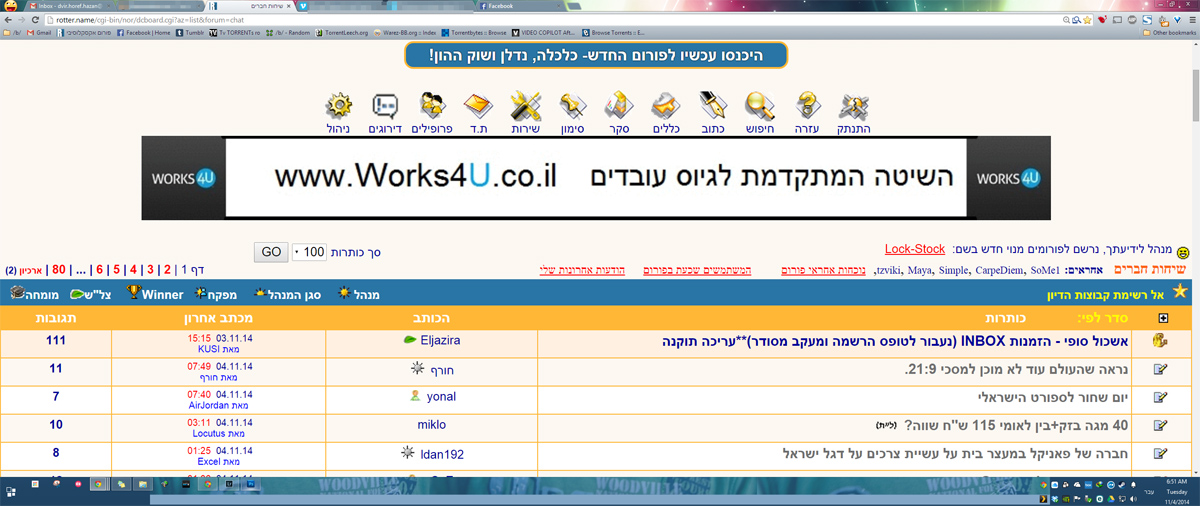
Task: Click the Ratings (דירוגים) speech-bubble icon
Action: click(386, 106)
